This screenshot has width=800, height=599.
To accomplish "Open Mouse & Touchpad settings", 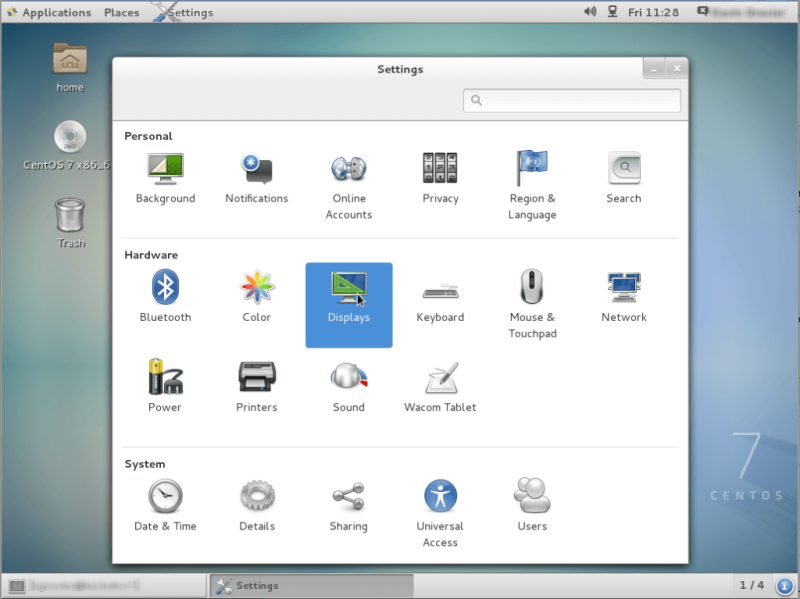I will tap(532, 305).
